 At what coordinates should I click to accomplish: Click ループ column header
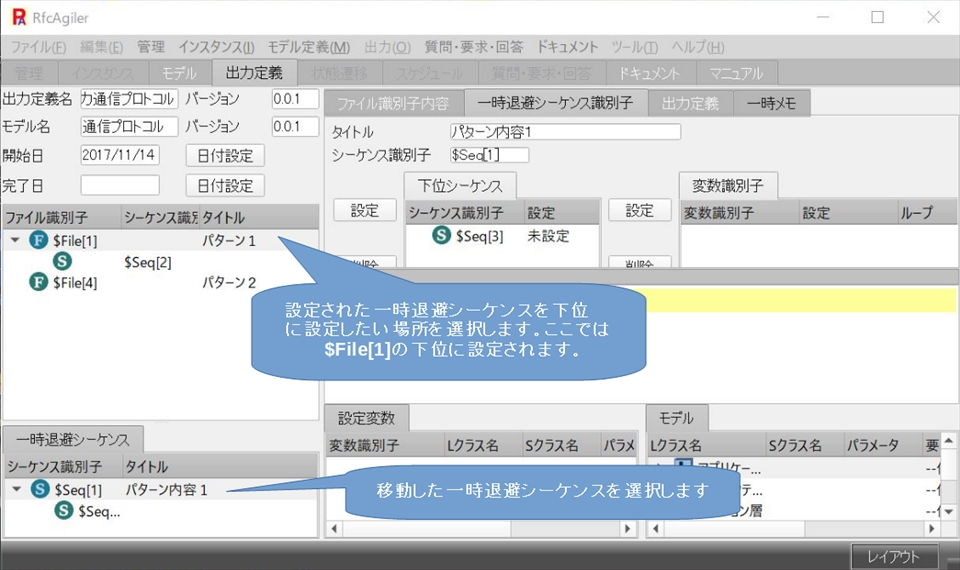[x=927, y=212]
